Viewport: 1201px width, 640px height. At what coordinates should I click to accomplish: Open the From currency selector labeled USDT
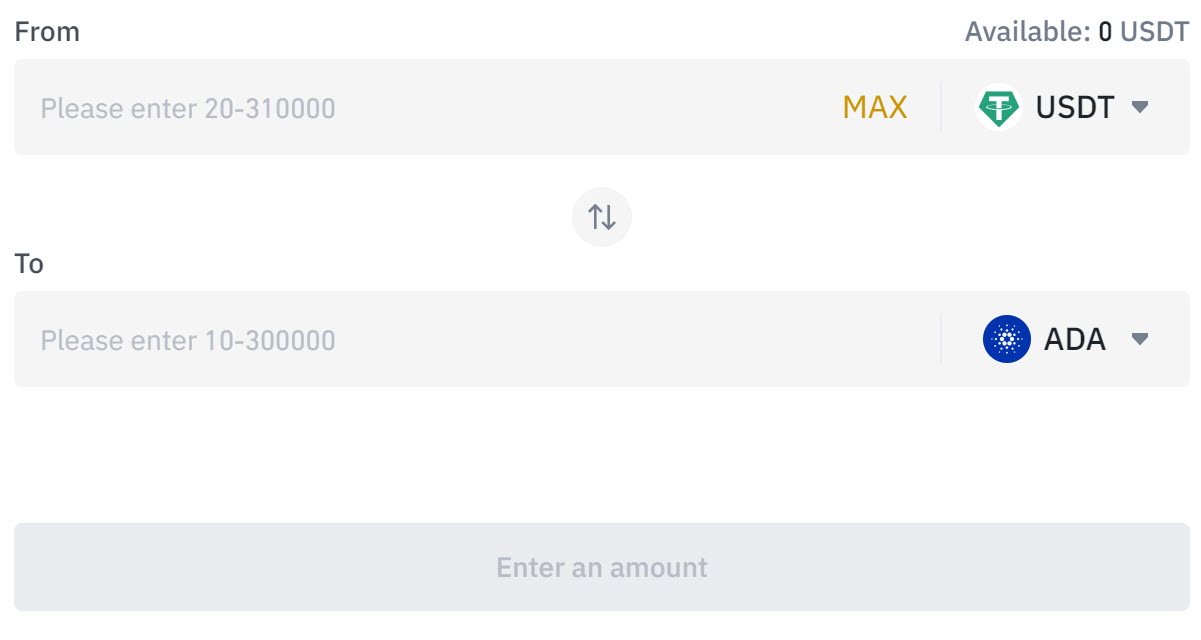click(x=1063, y=107)
